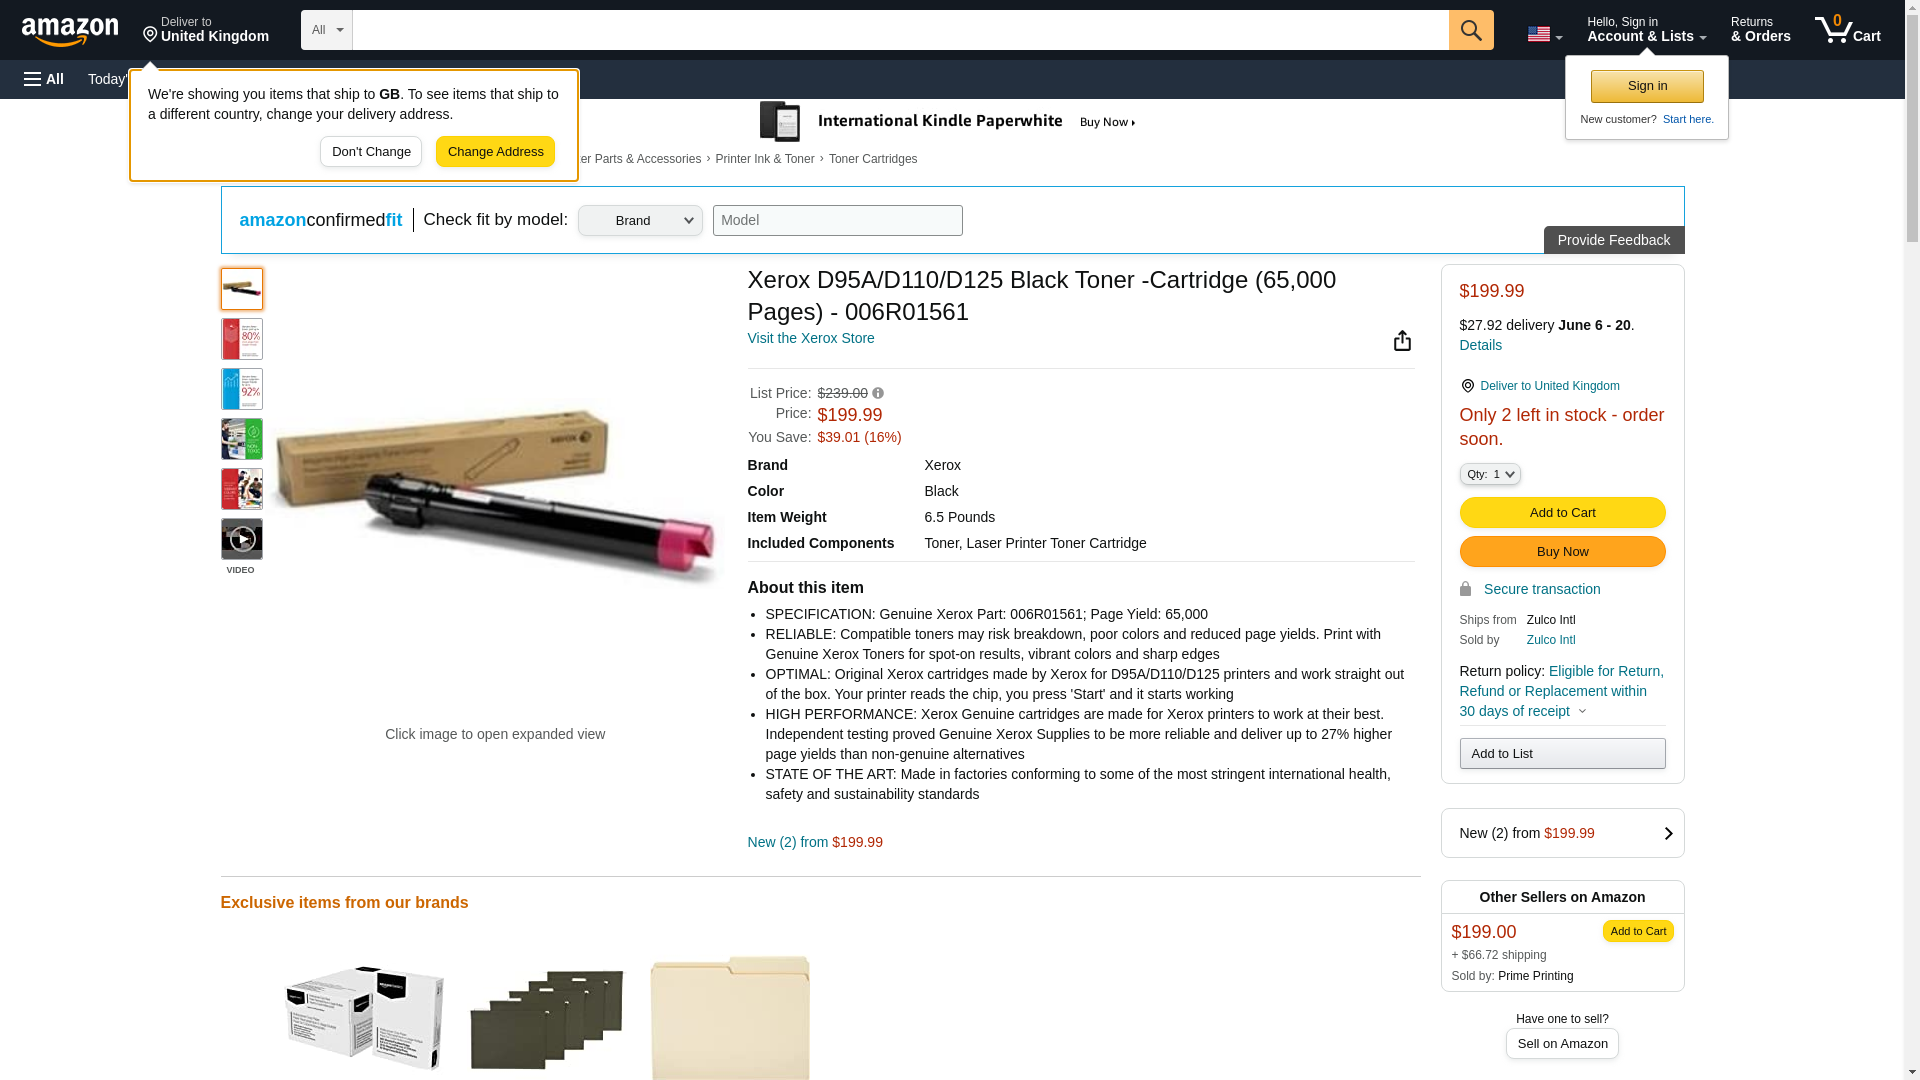Screen dimensions: 1920x1080
Task: Click the Change Address button
Action: click(495, 152)
